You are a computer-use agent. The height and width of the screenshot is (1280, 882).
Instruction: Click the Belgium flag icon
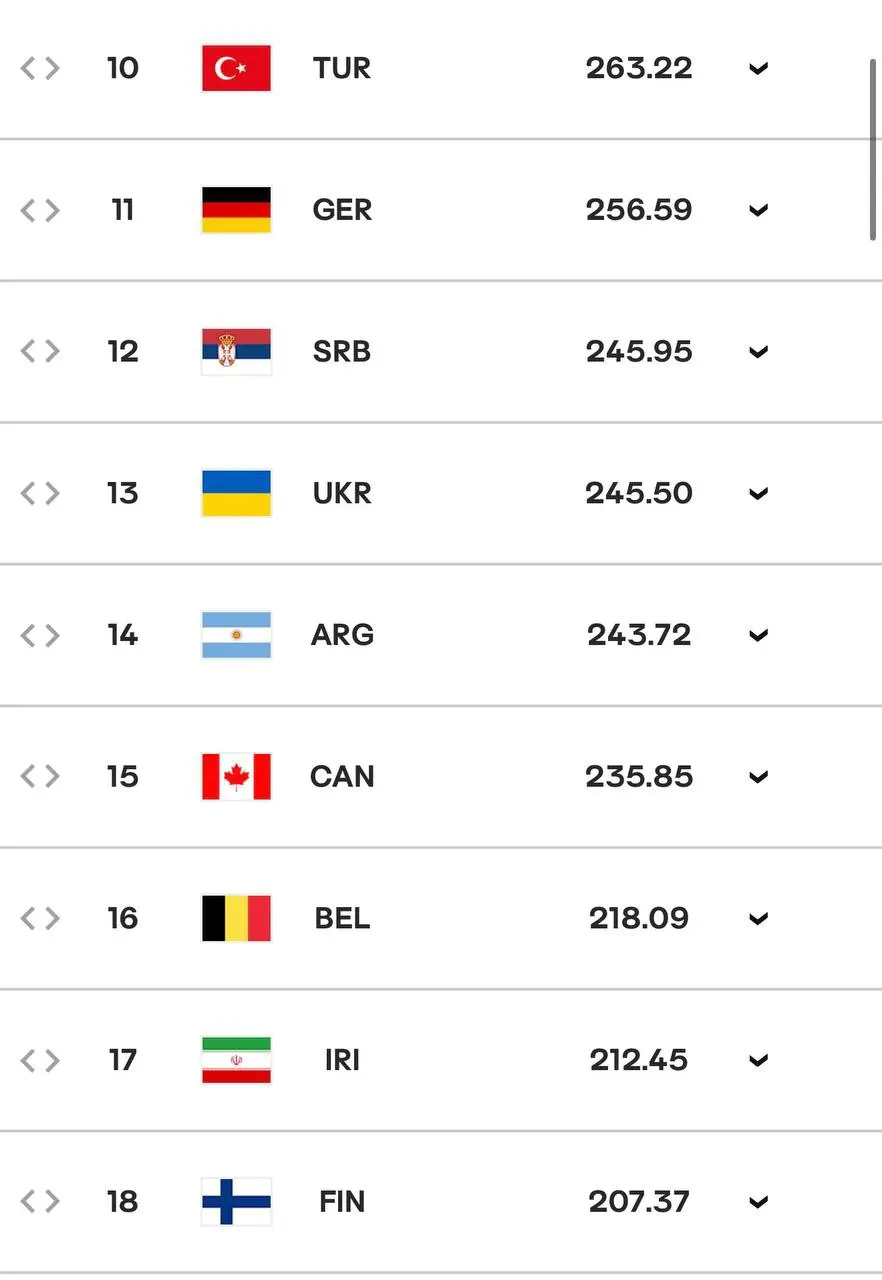(236, 918)
